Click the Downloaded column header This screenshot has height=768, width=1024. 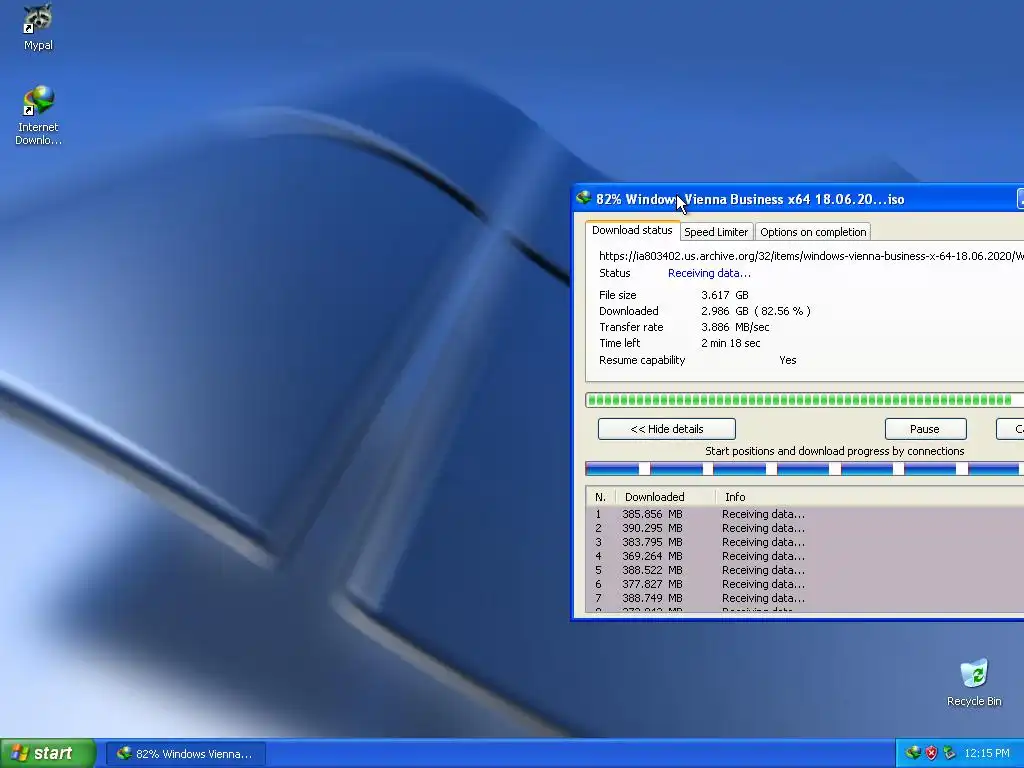click(665, 497)
